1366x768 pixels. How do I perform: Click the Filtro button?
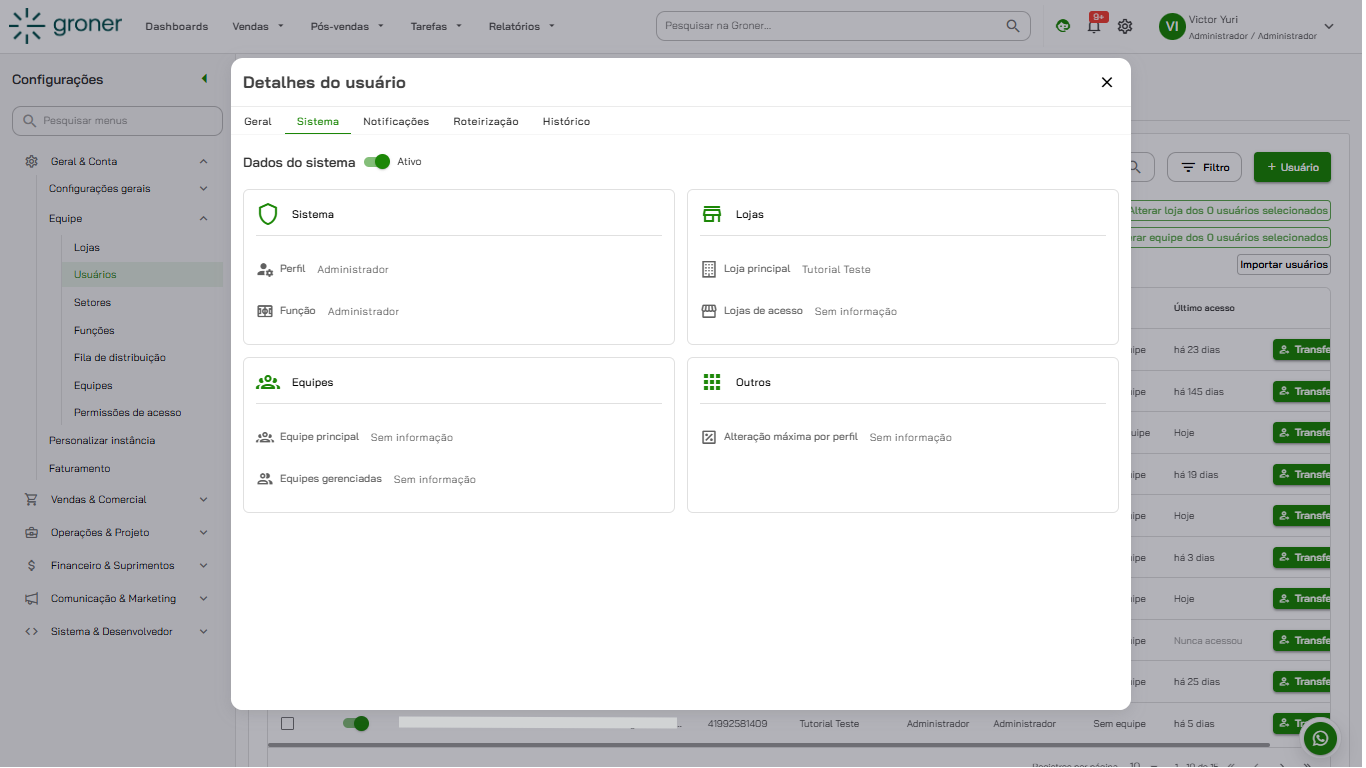coord(1204,167)
